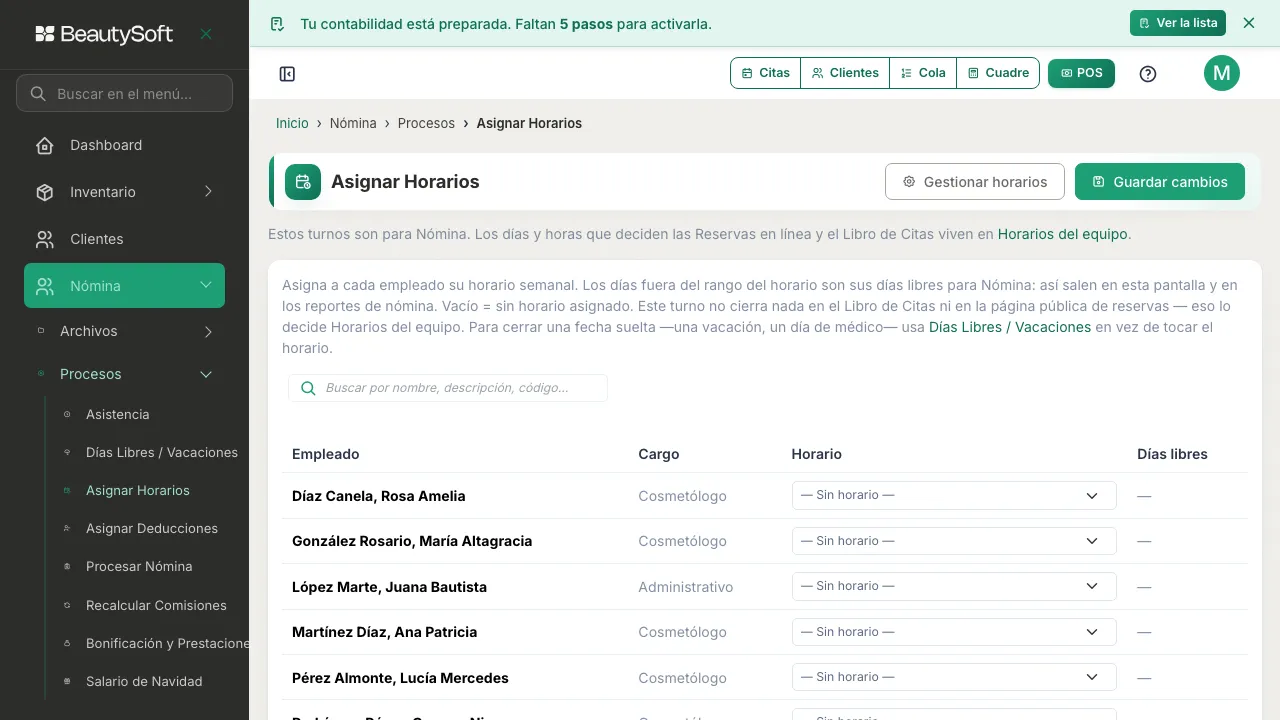Close the sidebar with the green X
Screen dimensions: 1280x720
tap(206, 34)
